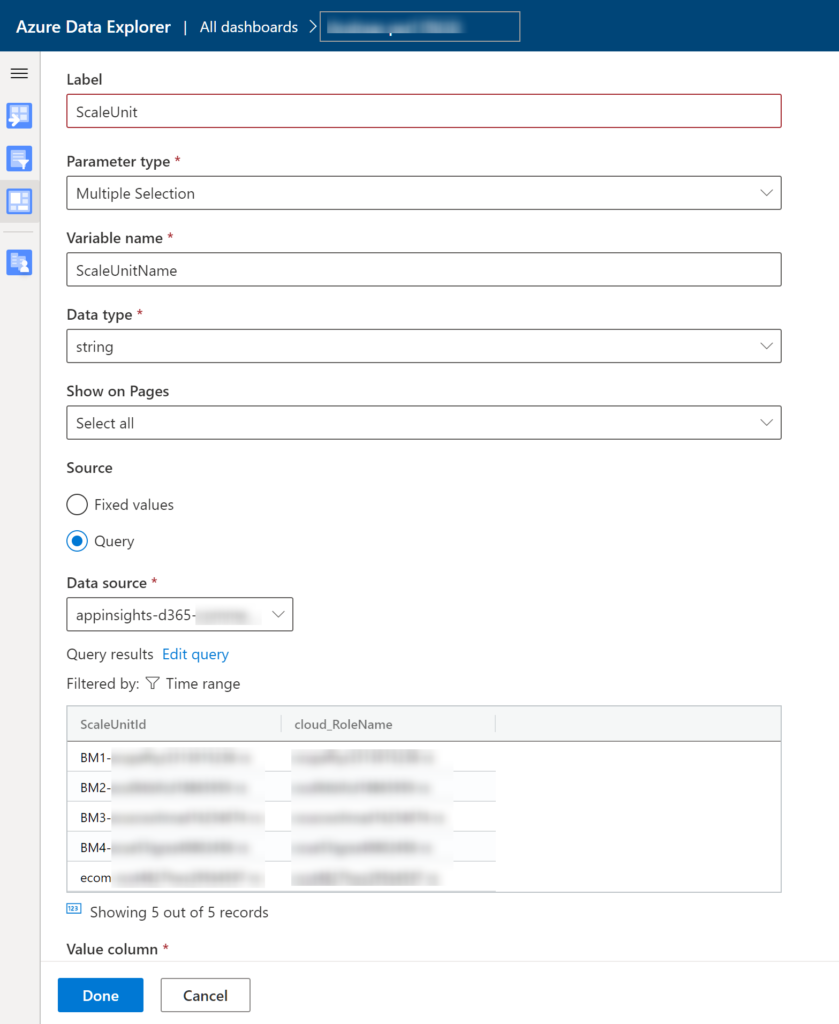The height and width of the screenshot is (1024, 839).
Task: Click the Label input field containing ScaleUnit
Action: coord(424,111)
